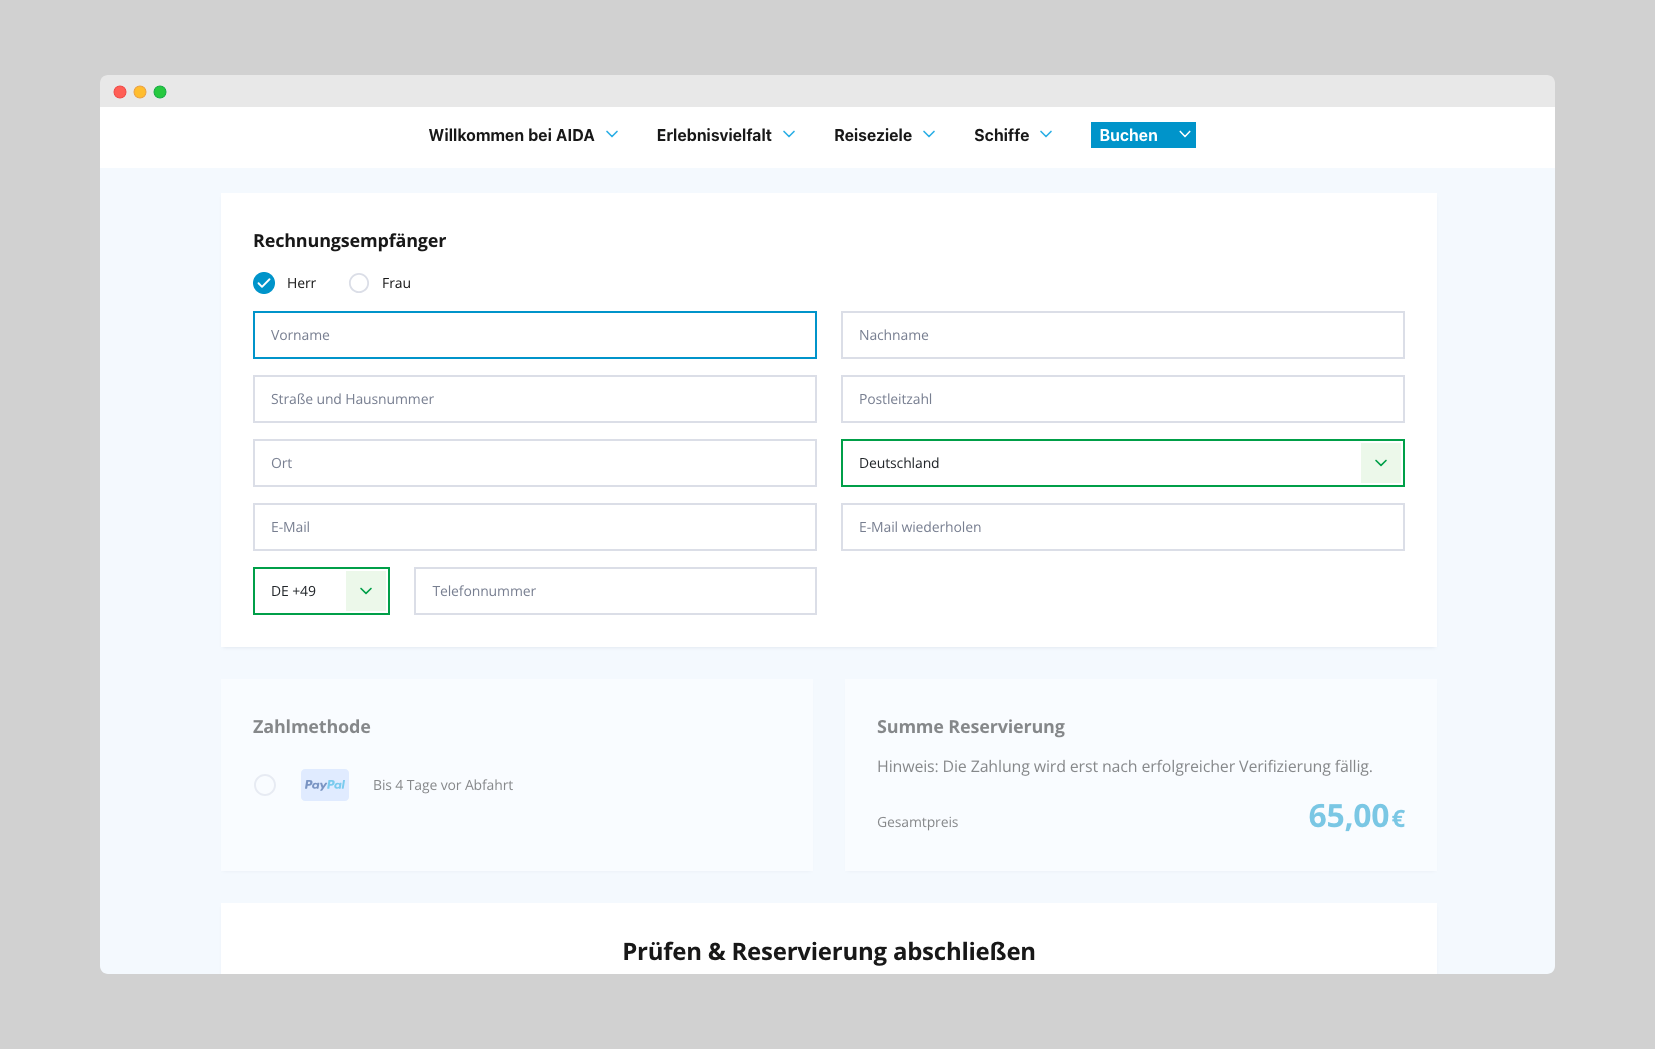Image resolution: width=1655 pixels, height=1049 pixels.
Task: Focus the Vorname input field
Action: [535, 335]
